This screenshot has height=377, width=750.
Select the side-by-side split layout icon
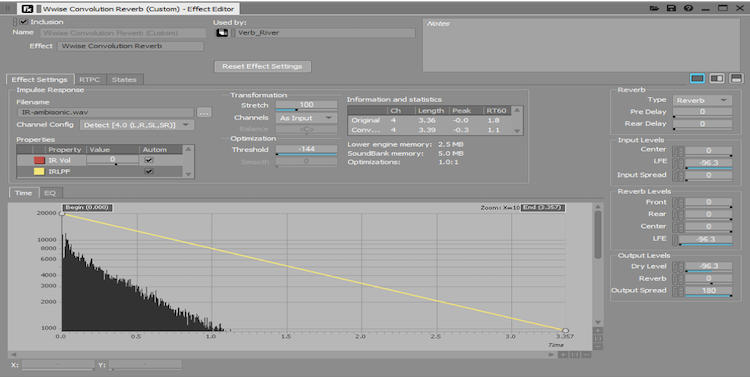click(717, 78)
